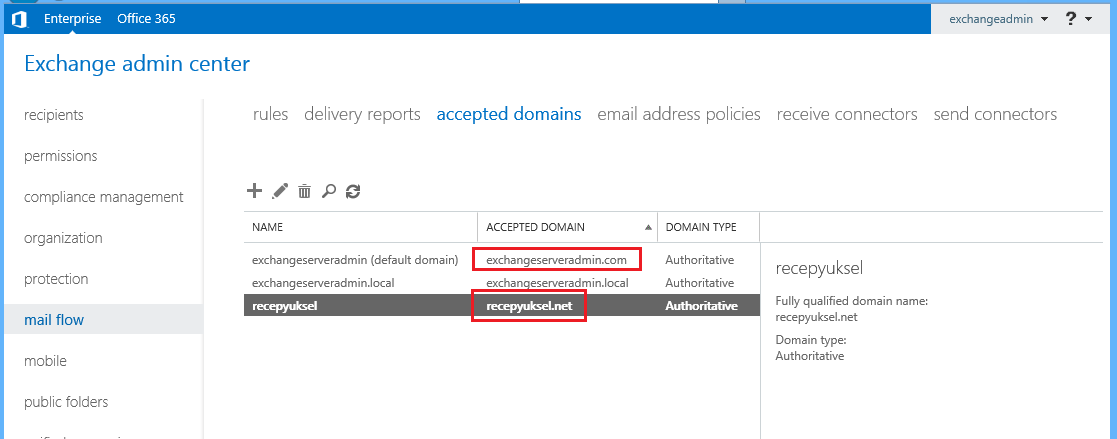Select mail flow in sidebar
This screenshot has height=439, width=1117.
coord(103,319)
